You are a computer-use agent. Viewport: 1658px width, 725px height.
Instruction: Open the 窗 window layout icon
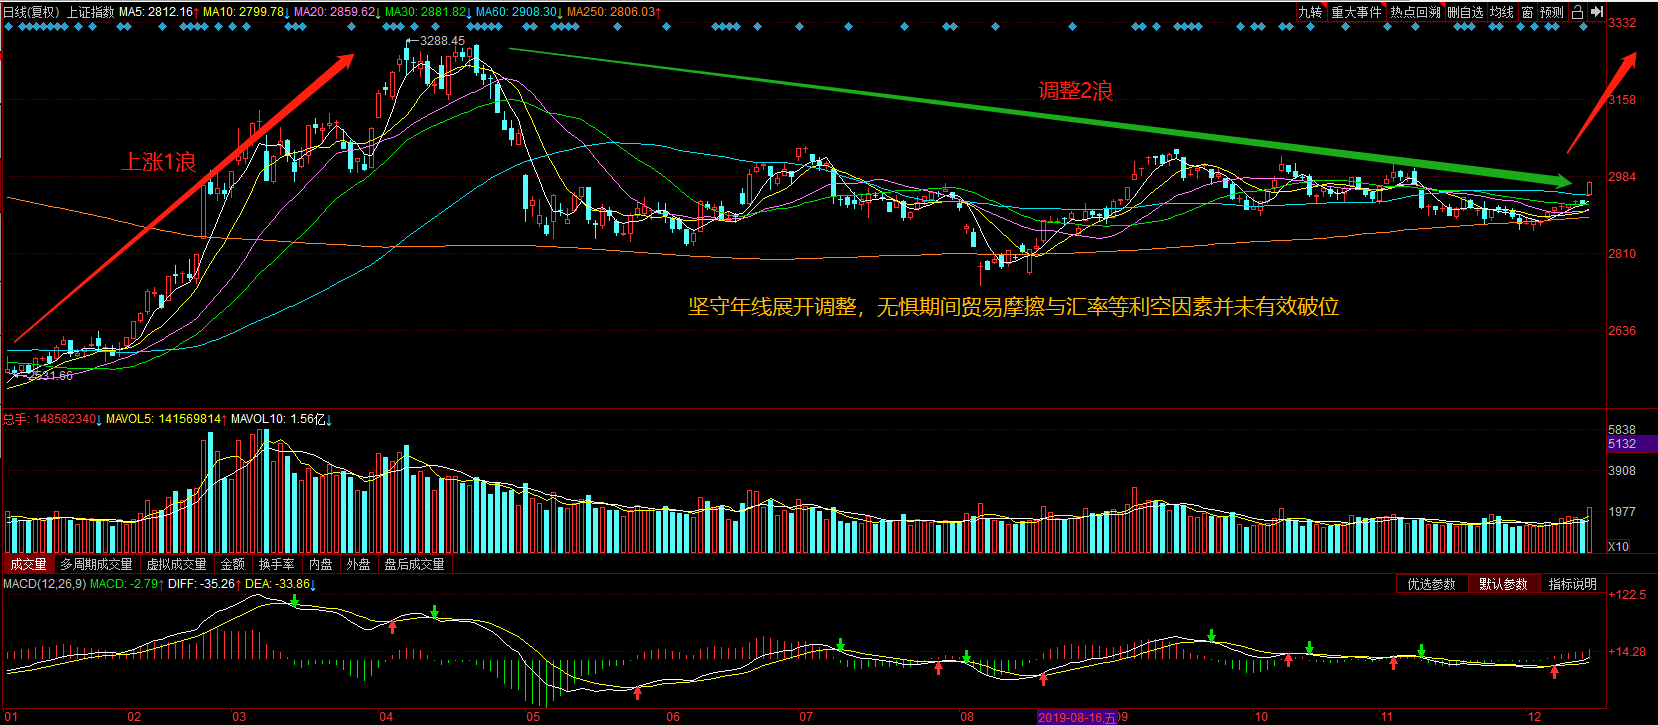pyautogui.click(x=1527, y=12)
